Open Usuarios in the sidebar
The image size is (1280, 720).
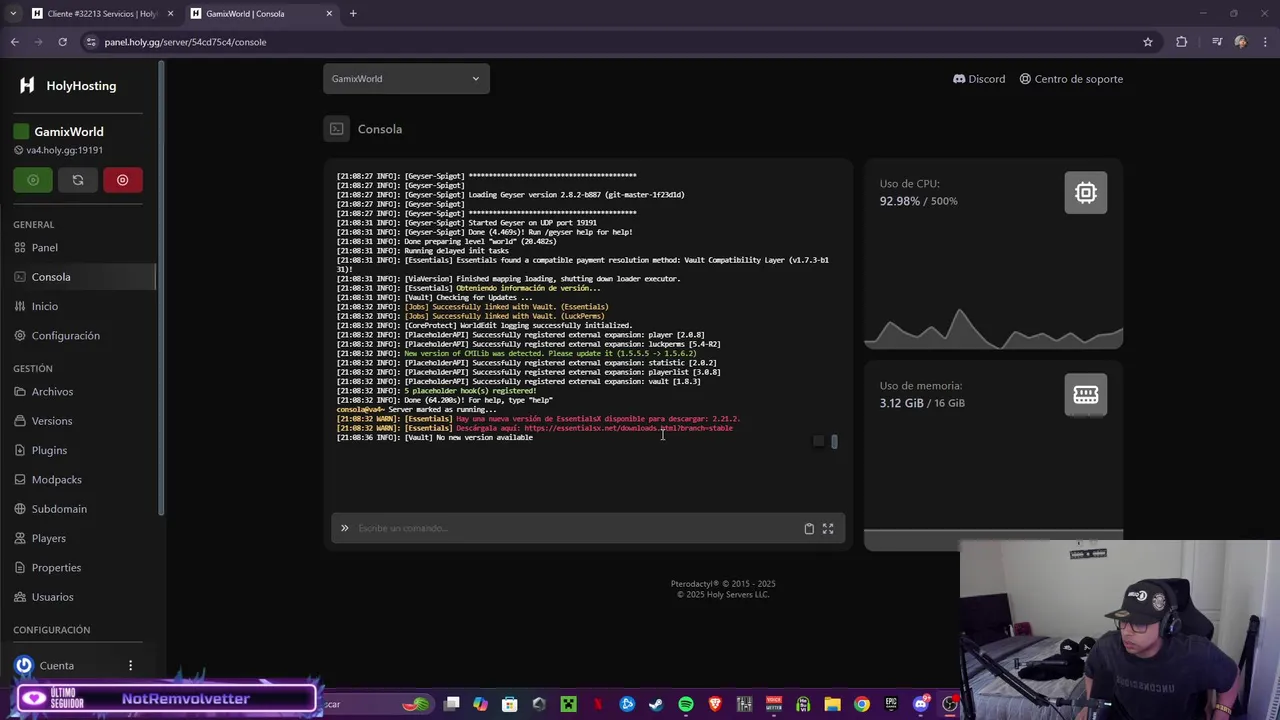pos(52,597)
